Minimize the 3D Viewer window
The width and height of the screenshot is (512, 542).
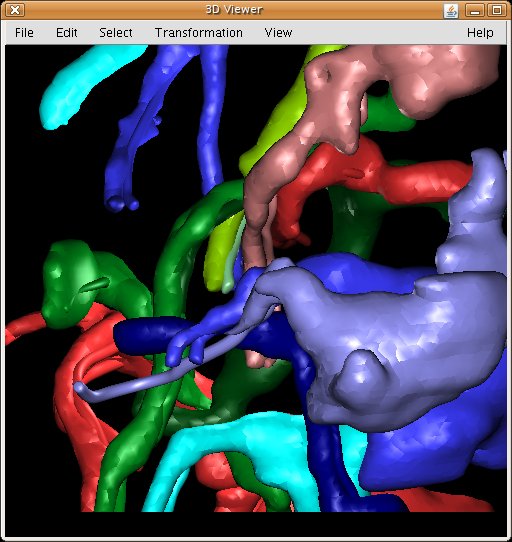[475, 10]
